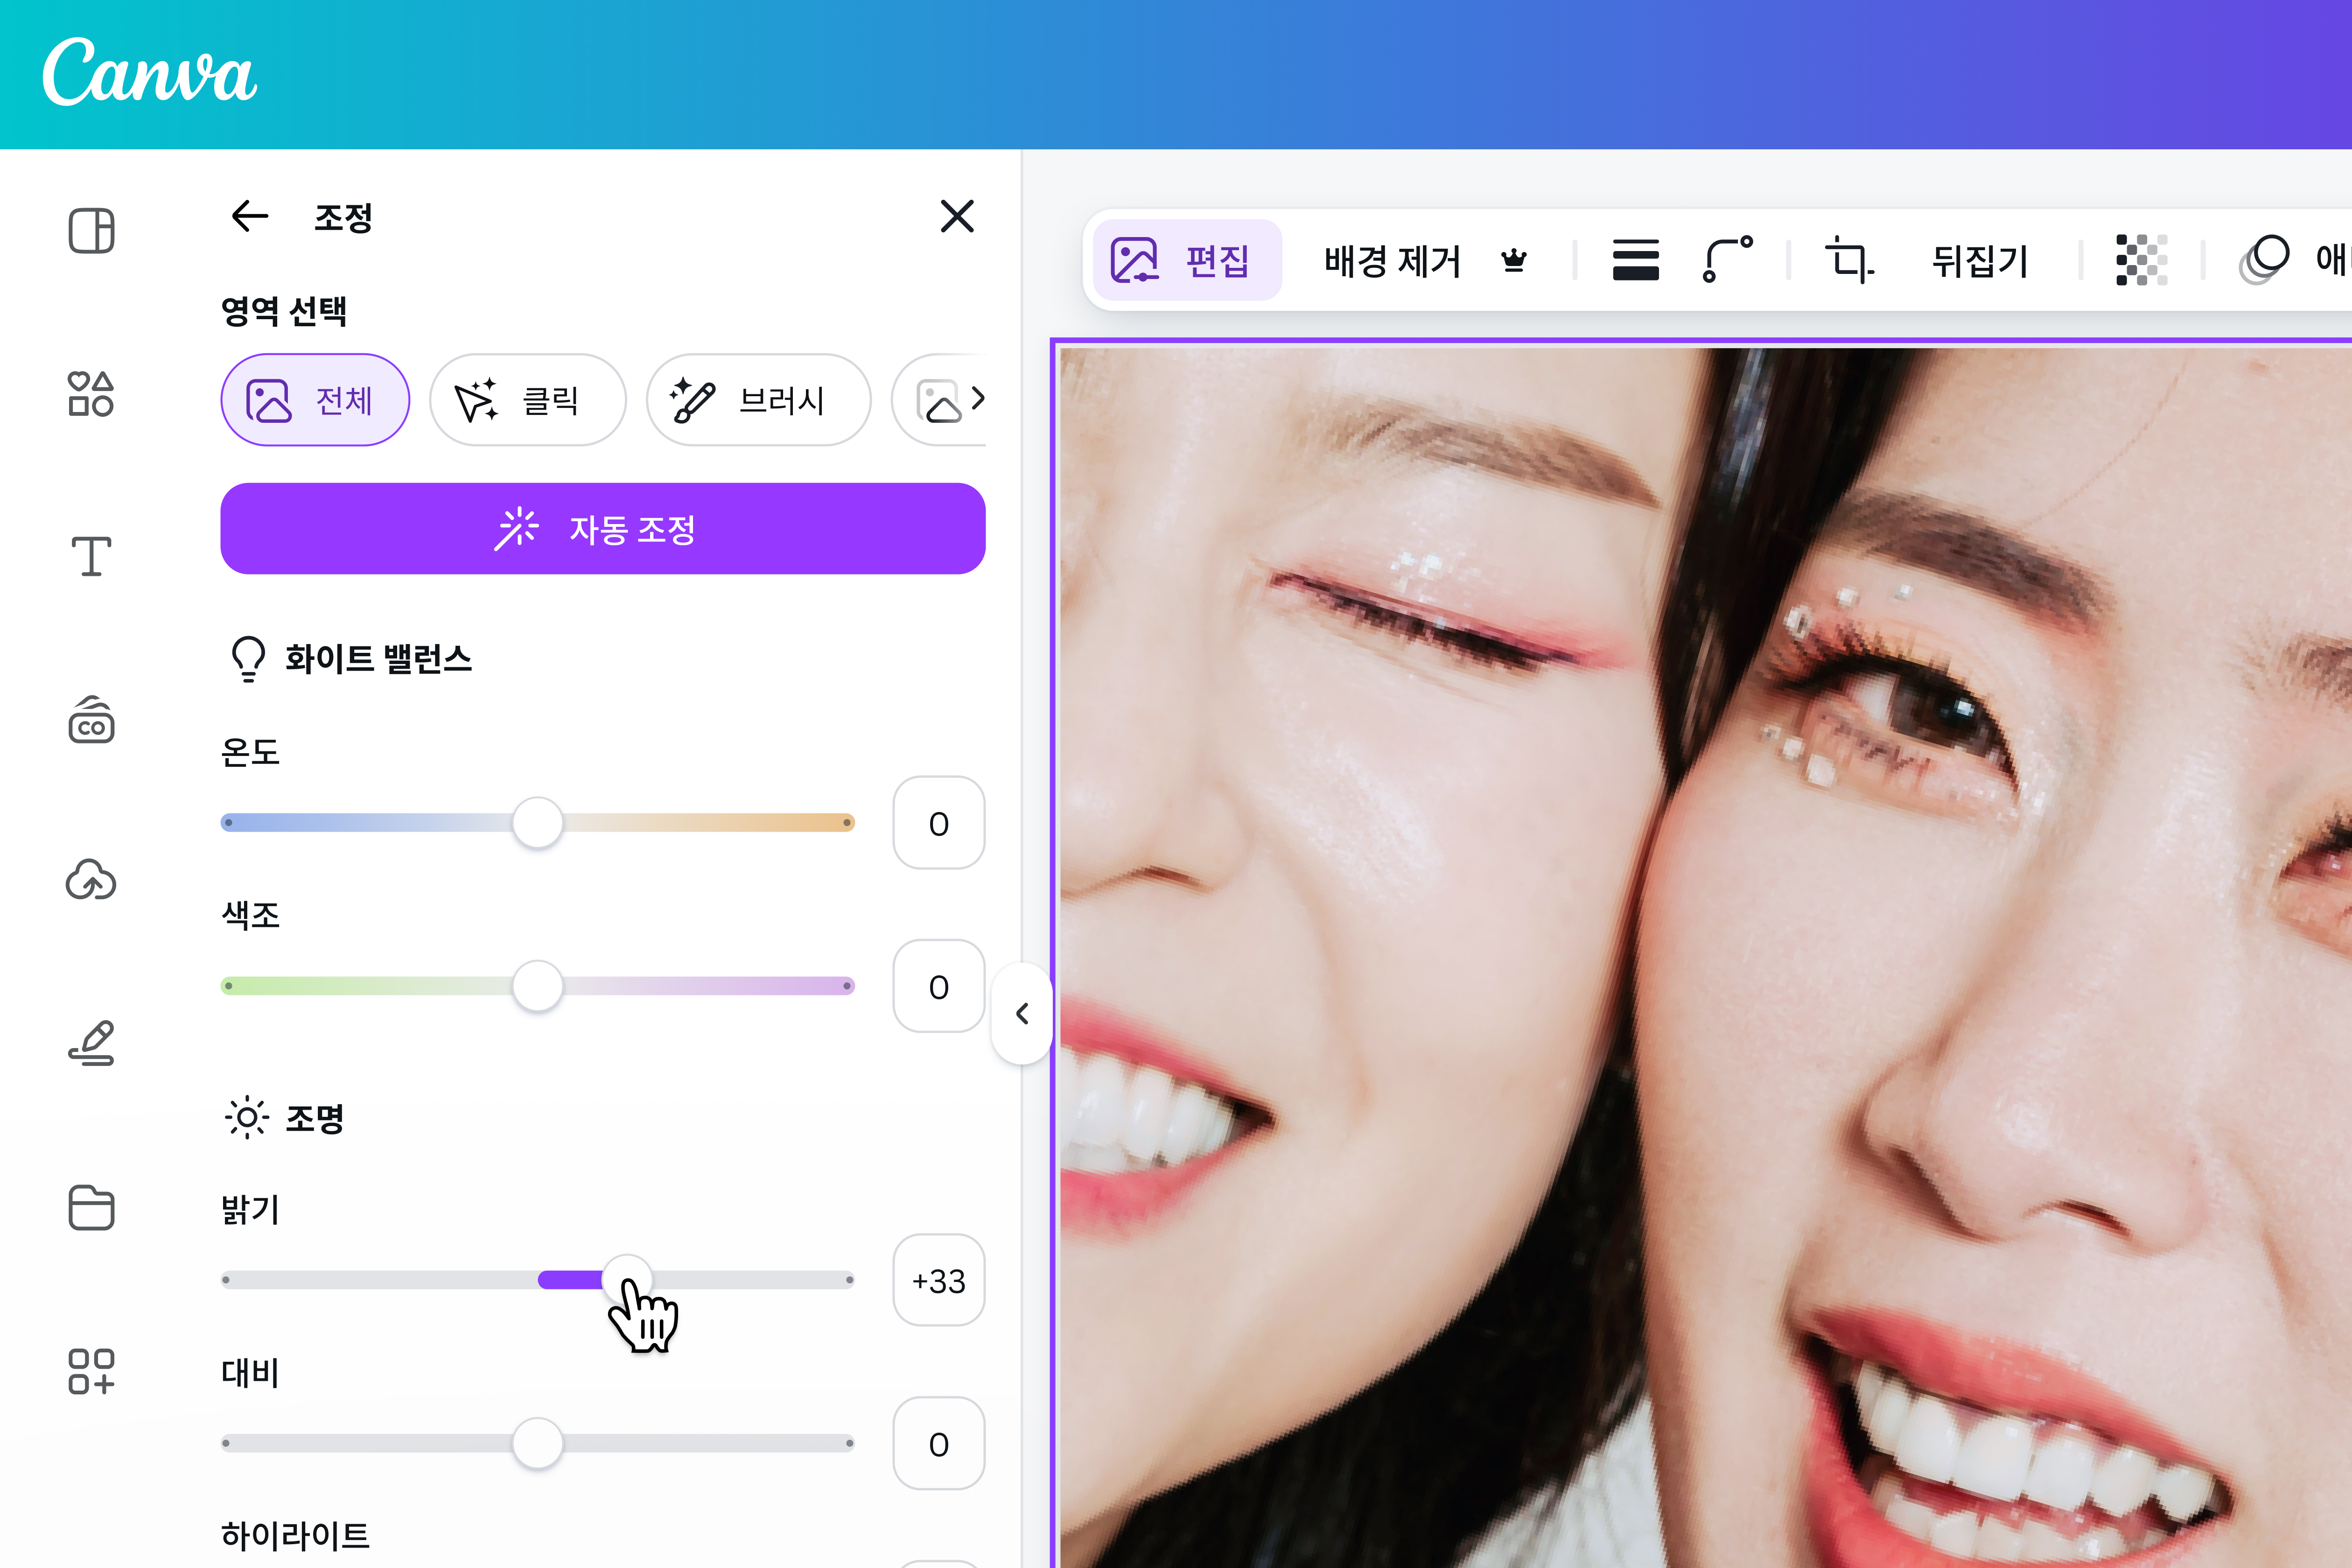Click the 색조 tint slider handle
2352x1568 pixels.
tap(538, 986)
